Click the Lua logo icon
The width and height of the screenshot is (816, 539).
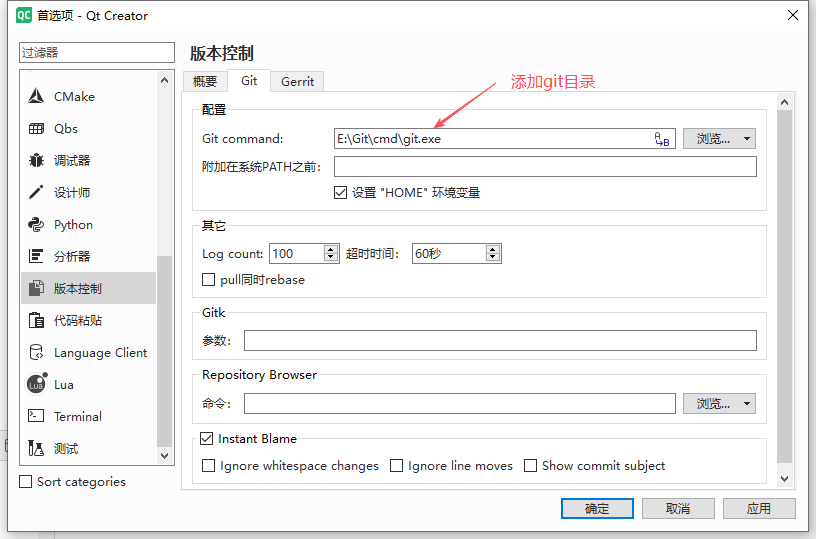(36, 384)
